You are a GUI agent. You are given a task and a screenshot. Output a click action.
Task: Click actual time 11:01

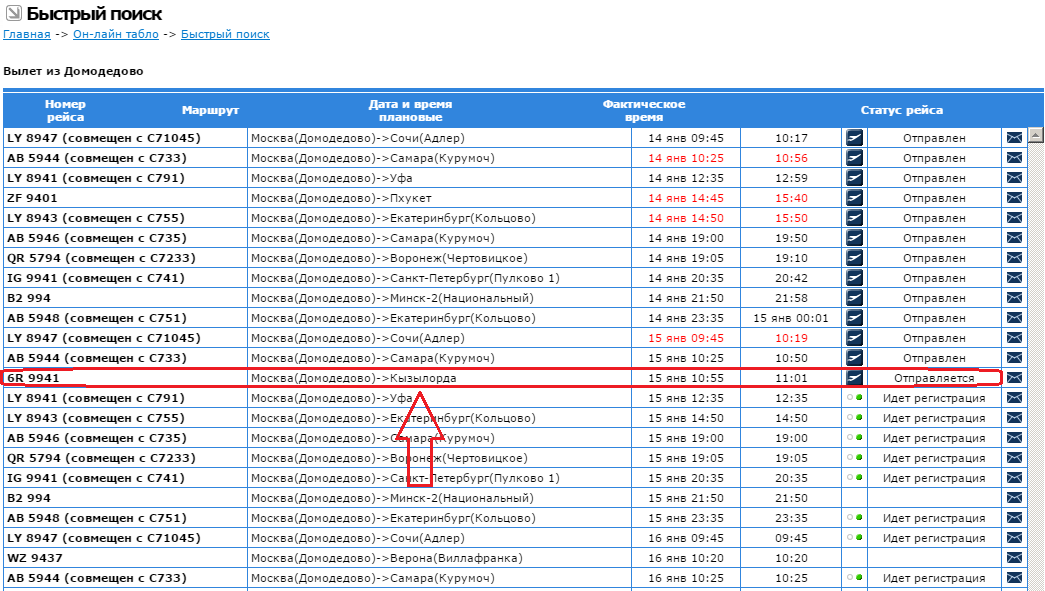(791, 378)
